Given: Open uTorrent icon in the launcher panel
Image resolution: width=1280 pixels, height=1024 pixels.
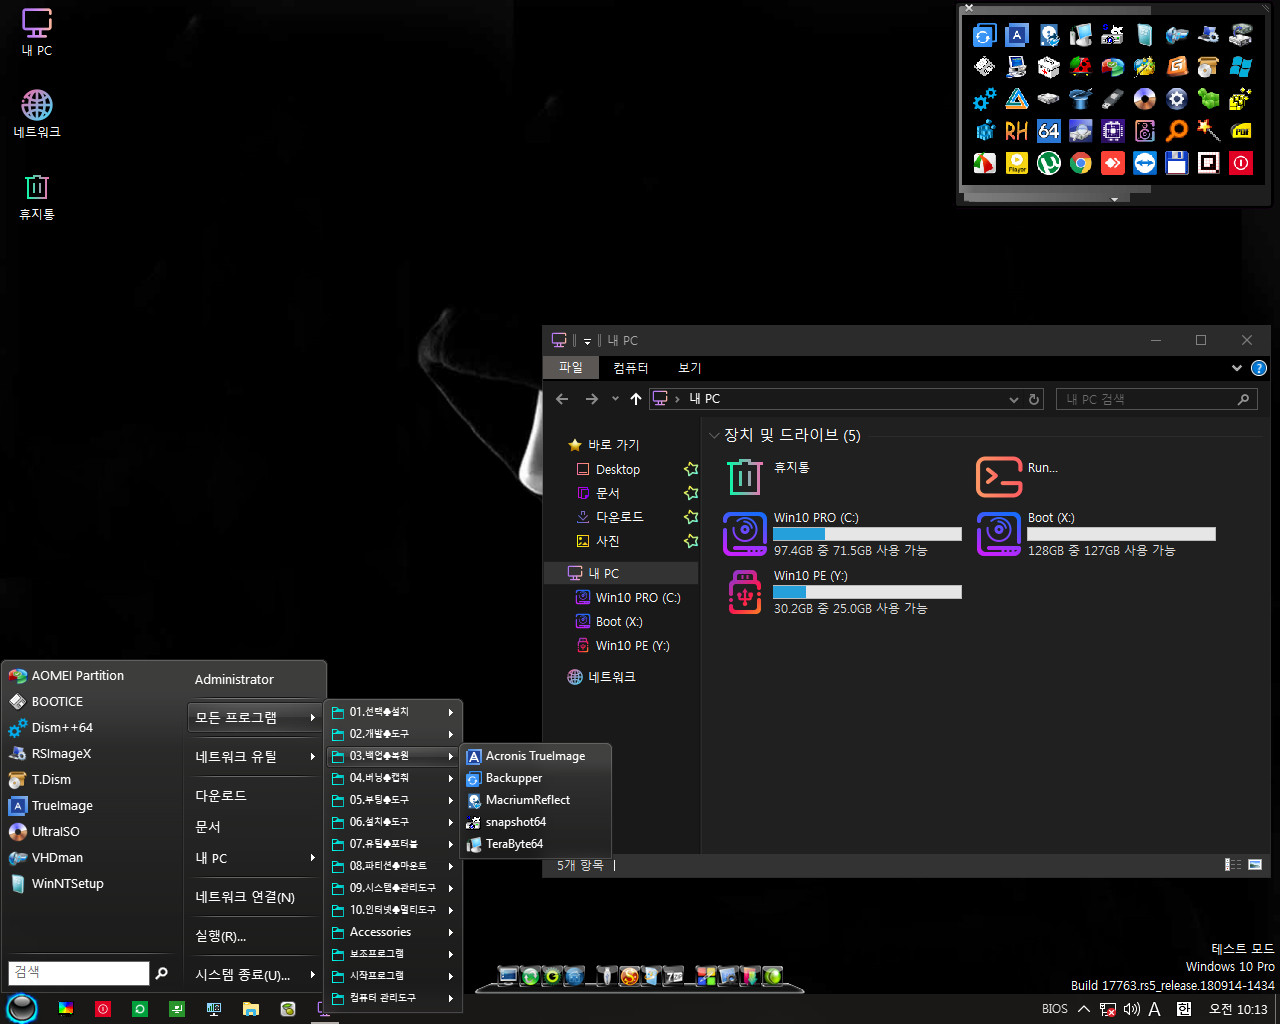Looking at the screenshot, I should click(x=1049, y=163).
